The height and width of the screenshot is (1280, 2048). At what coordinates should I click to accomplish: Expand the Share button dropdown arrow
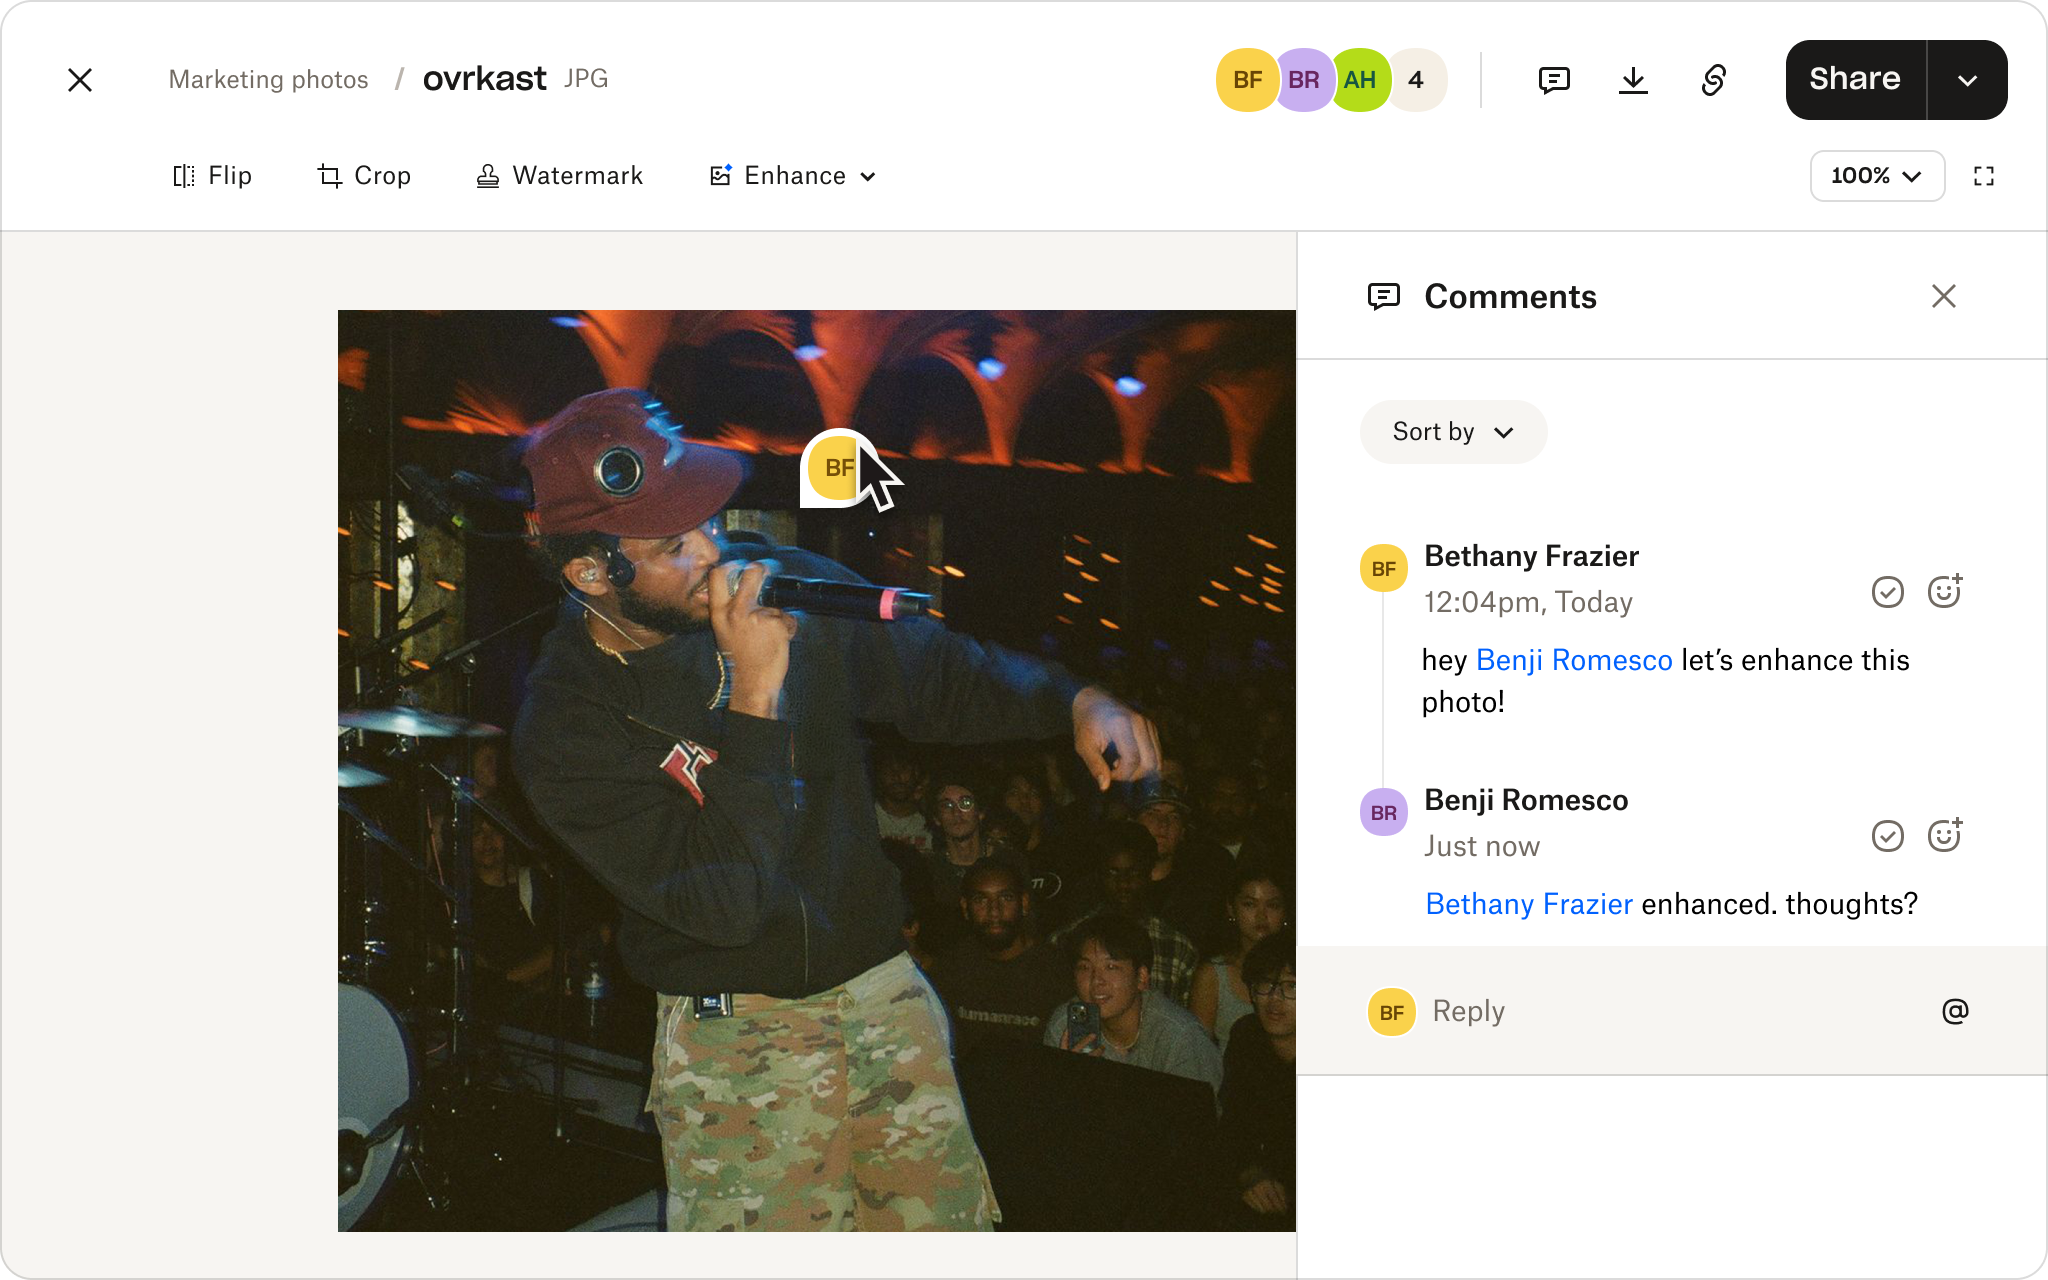[x=1967, y=79]
